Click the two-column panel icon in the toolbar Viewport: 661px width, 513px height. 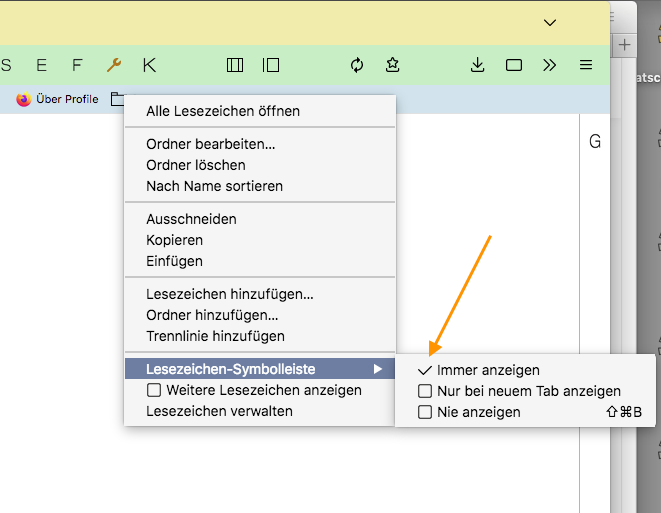pos(235,65)
